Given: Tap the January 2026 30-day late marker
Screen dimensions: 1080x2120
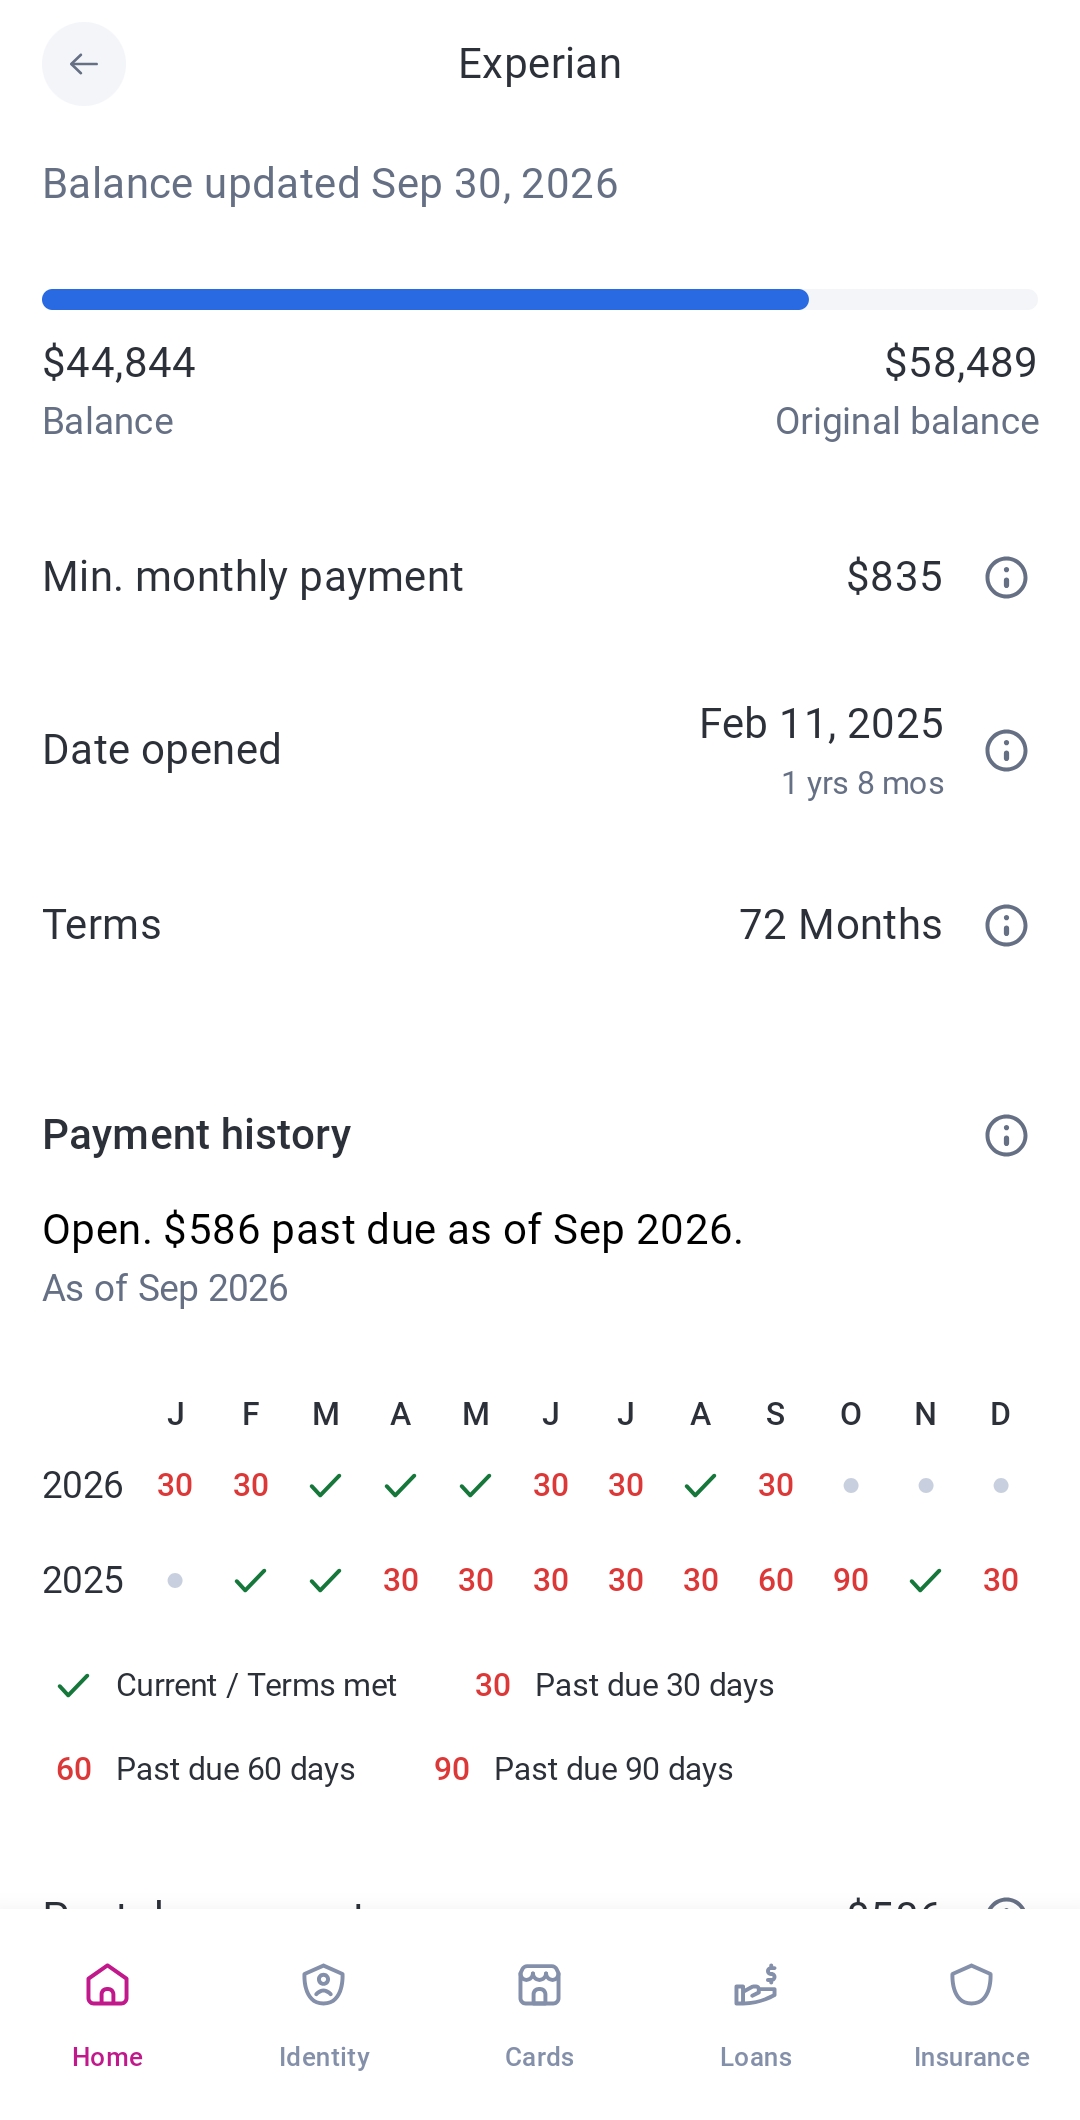Looking at the screenshot, I should click(175, 1485).
